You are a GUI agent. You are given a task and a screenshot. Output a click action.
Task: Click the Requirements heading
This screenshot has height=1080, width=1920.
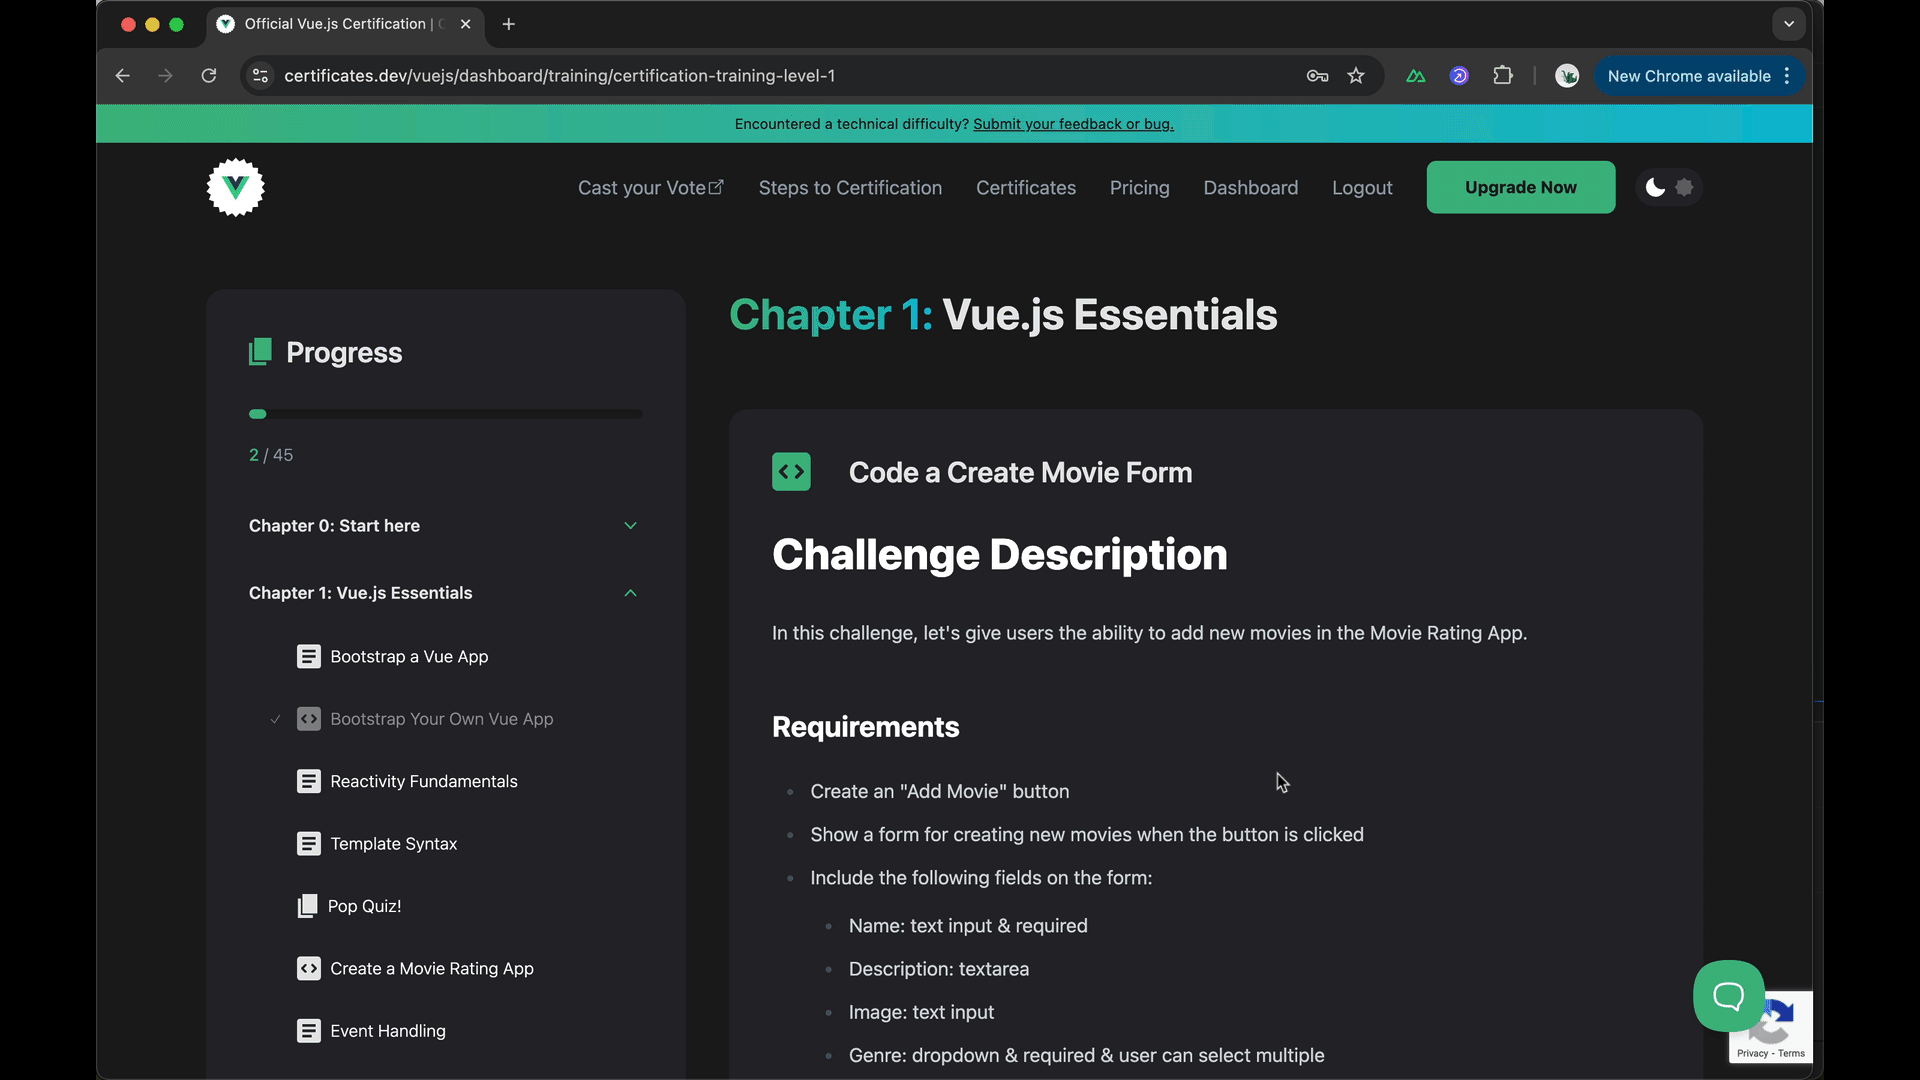pyautogui.click(x=865, y=727)
